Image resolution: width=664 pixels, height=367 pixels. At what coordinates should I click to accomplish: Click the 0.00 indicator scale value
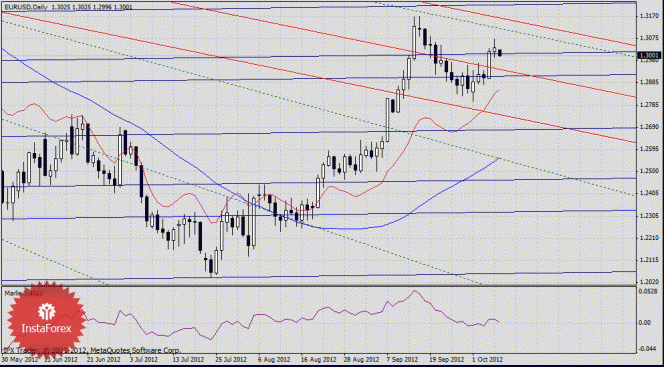click(645, 323)
